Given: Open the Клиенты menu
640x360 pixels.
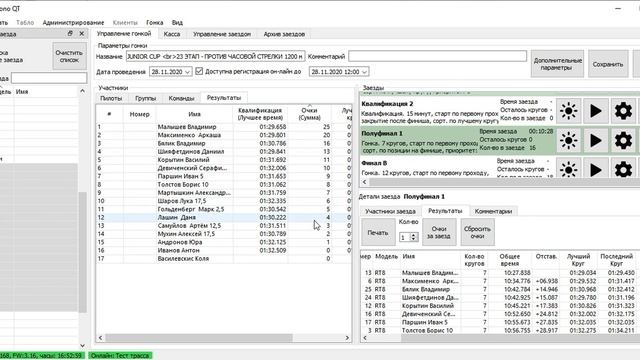Looking at the screenshot, I should 125,22.
